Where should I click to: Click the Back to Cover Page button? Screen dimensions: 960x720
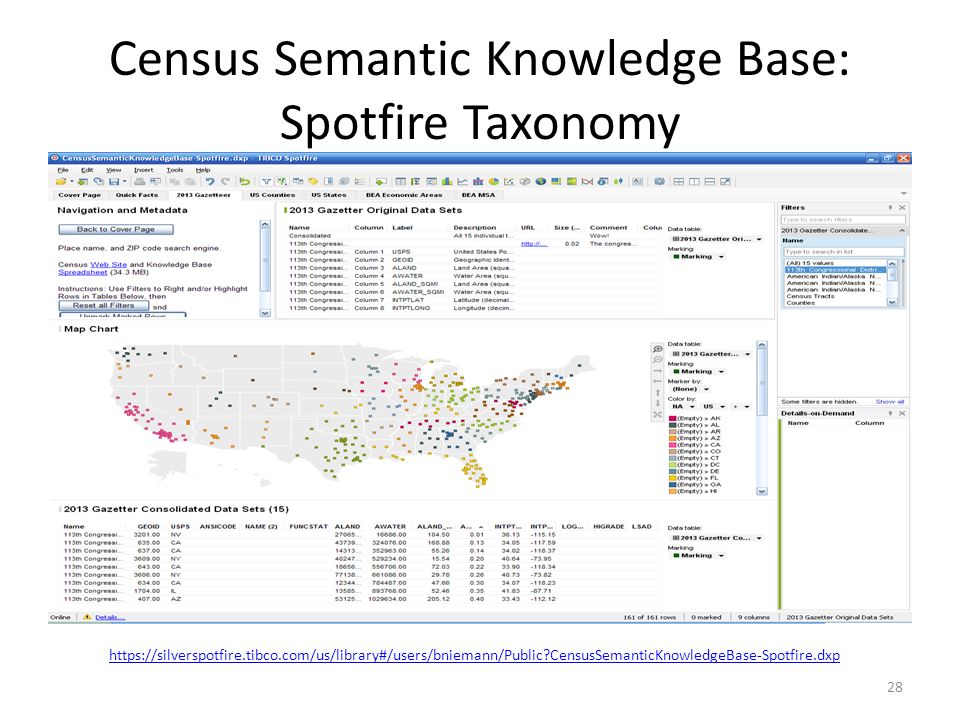coord(116,229)
